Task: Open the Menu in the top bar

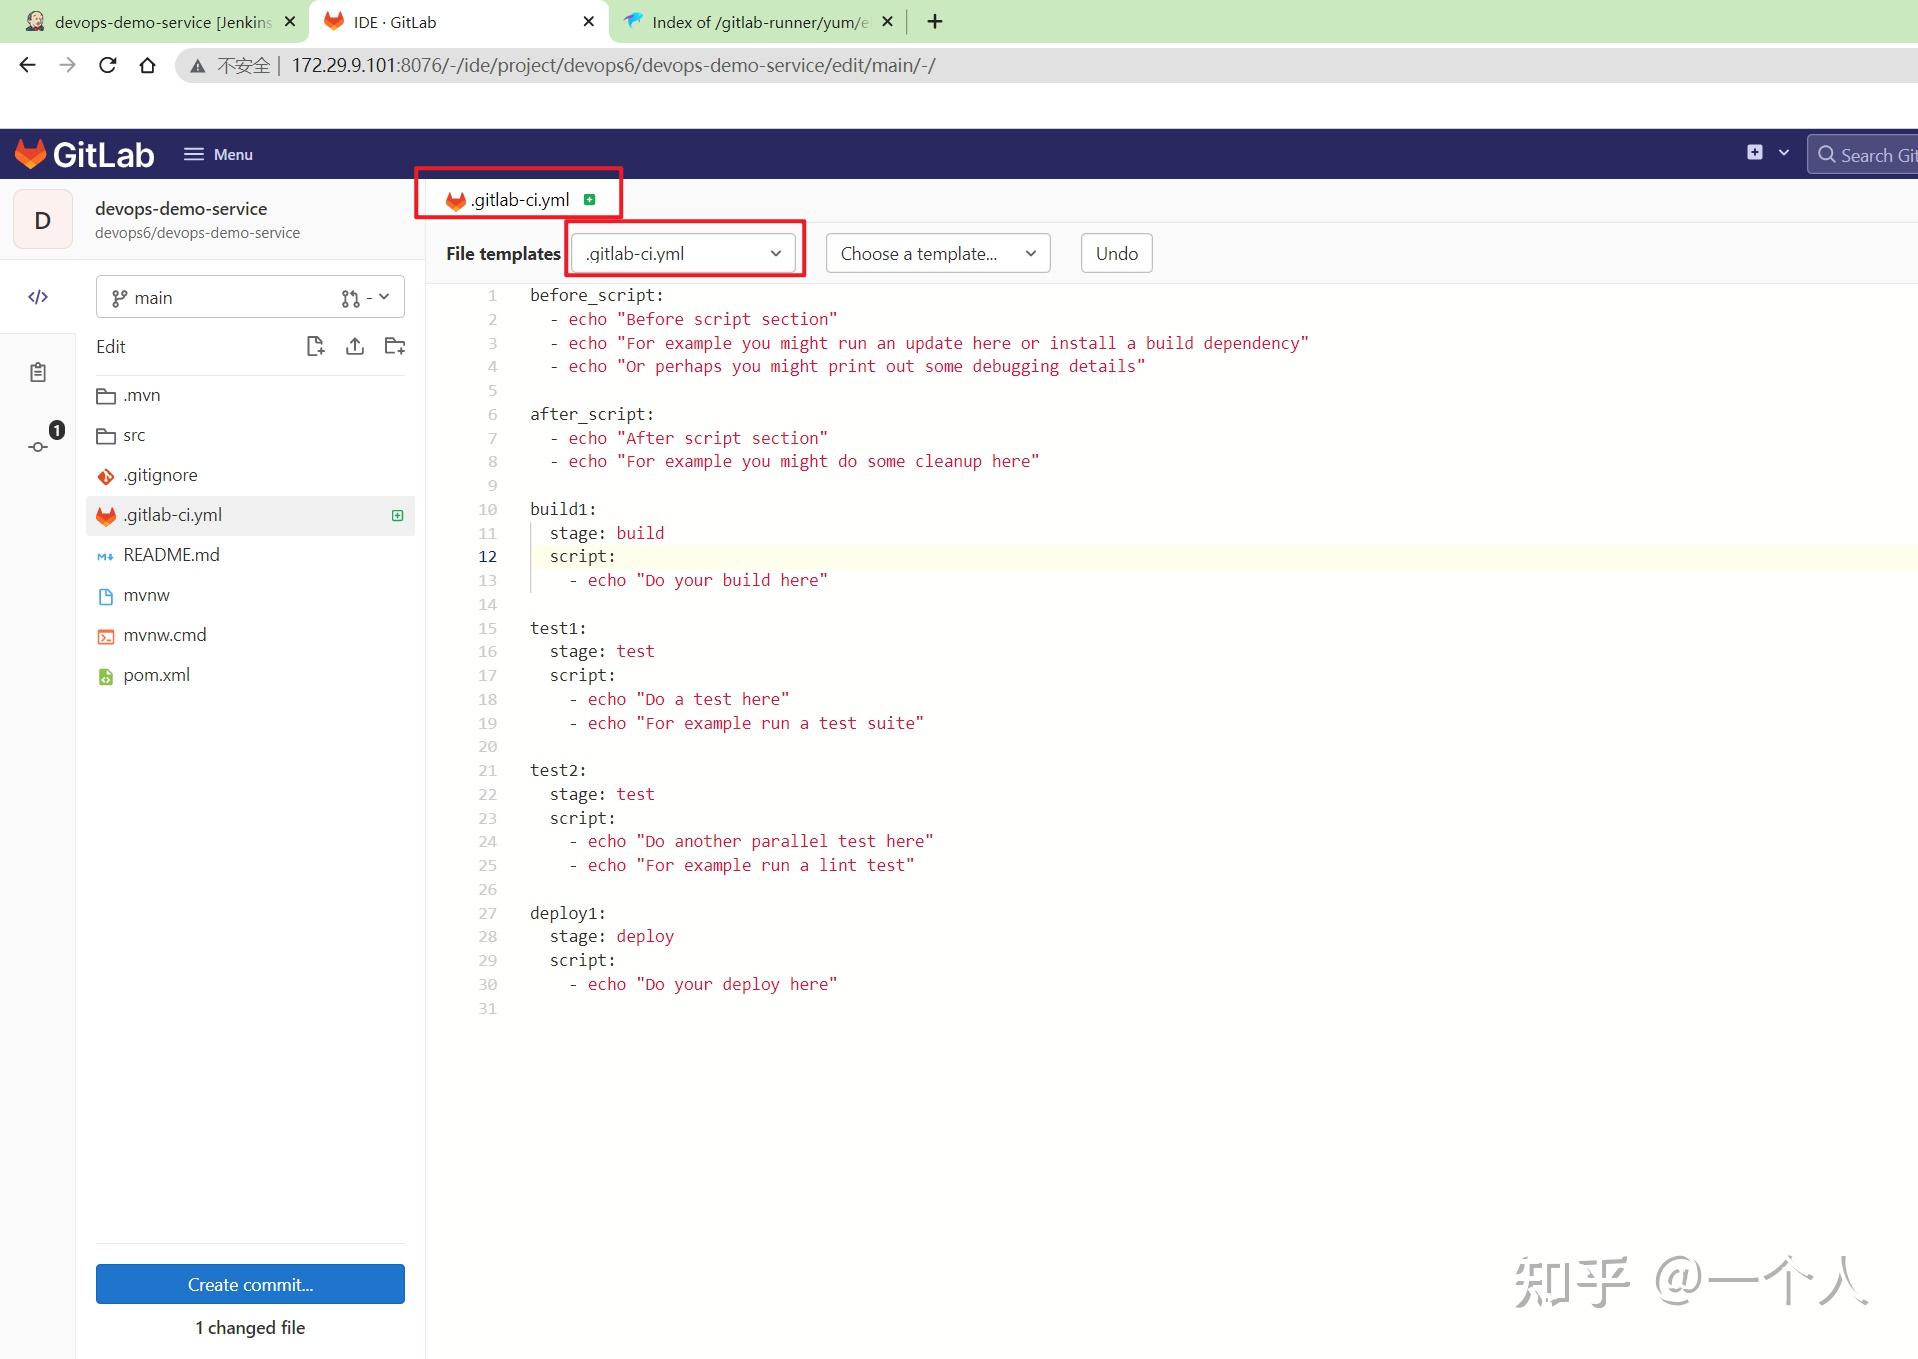Action: [x=217, y=154]
